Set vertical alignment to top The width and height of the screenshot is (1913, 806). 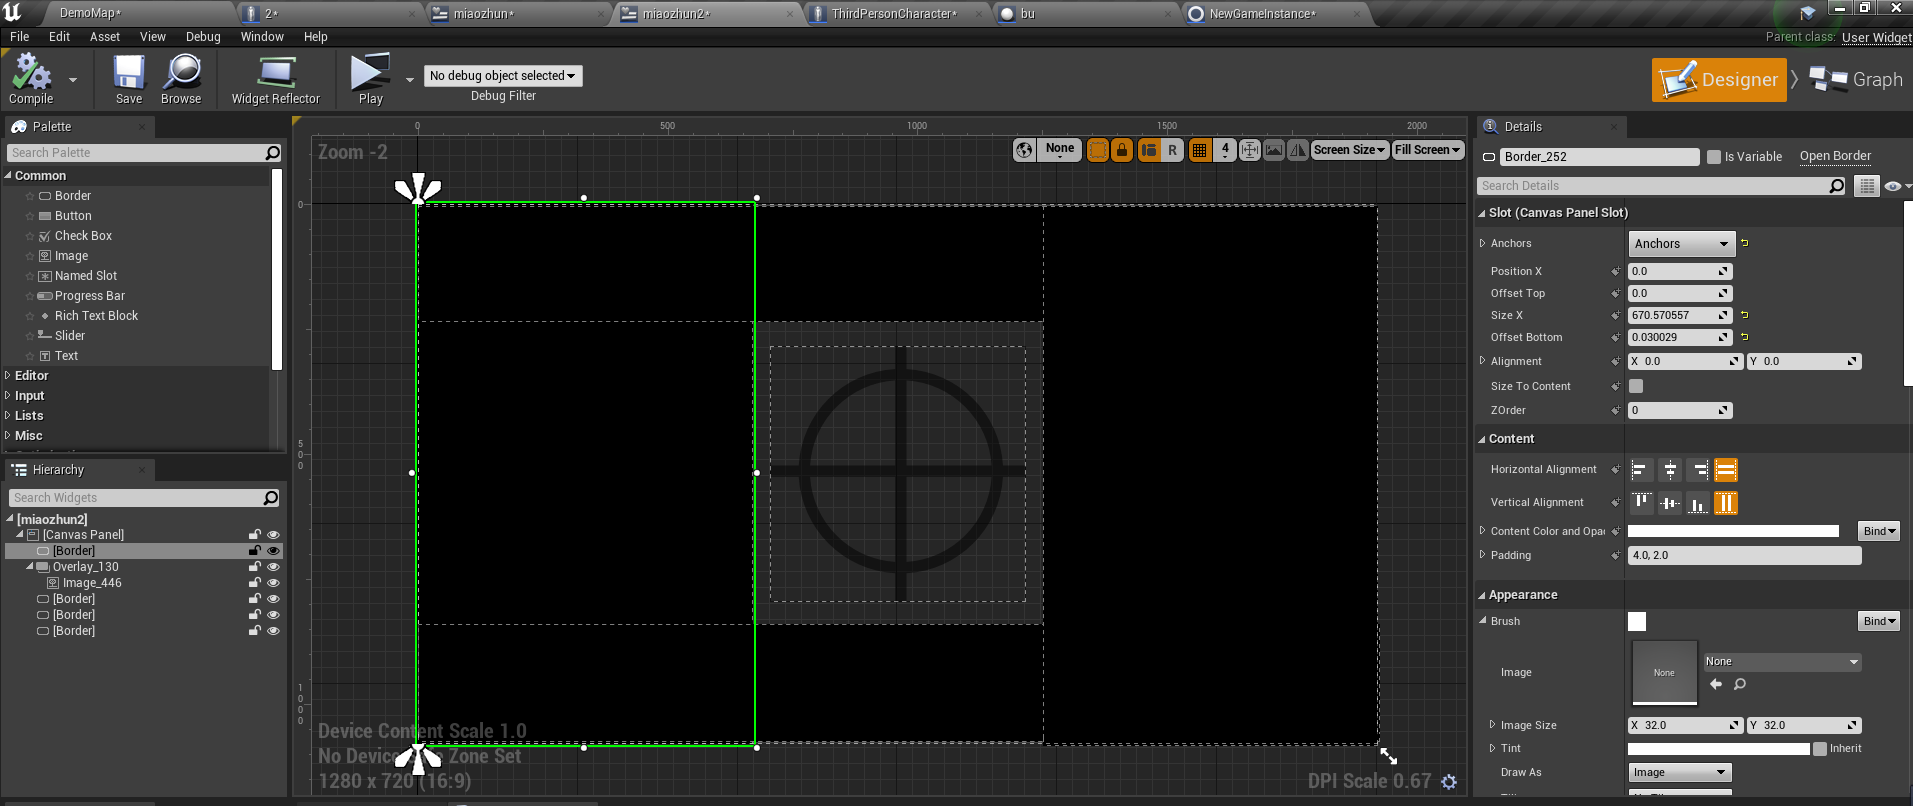[x=1641, y=503]
